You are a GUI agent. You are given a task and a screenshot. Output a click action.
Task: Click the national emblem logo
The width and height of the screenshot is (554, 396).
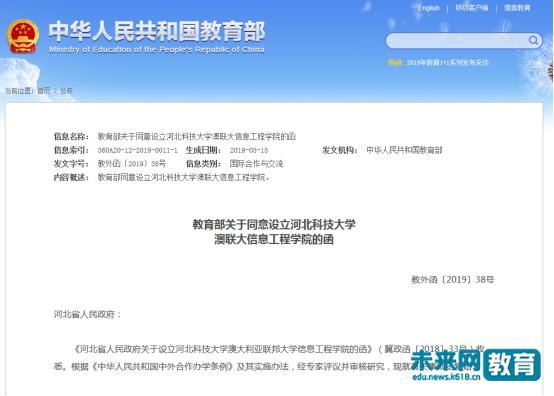(23, 36)
